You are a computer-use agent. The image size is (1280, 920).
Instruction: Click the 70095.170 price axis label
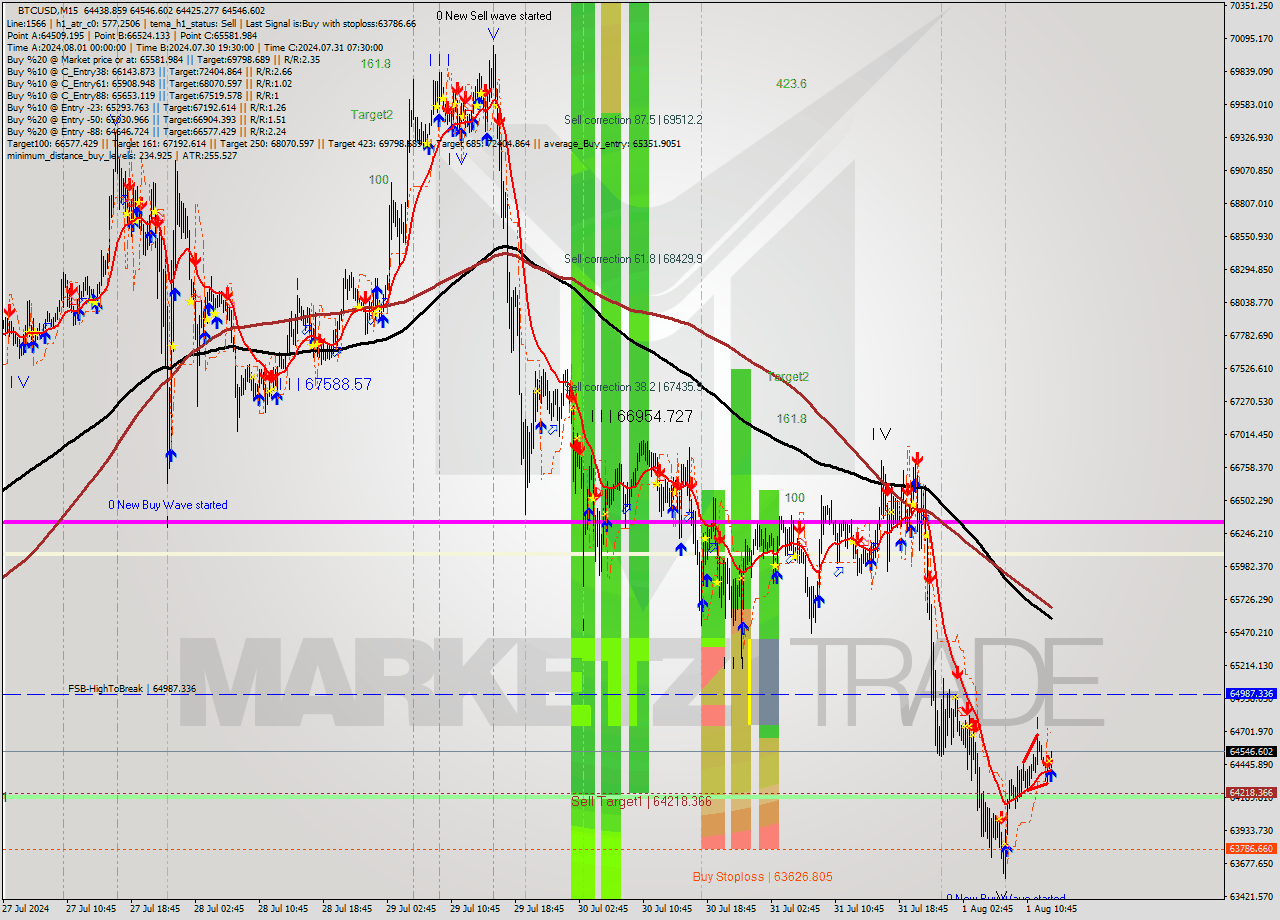click(x=1251, y=39)
